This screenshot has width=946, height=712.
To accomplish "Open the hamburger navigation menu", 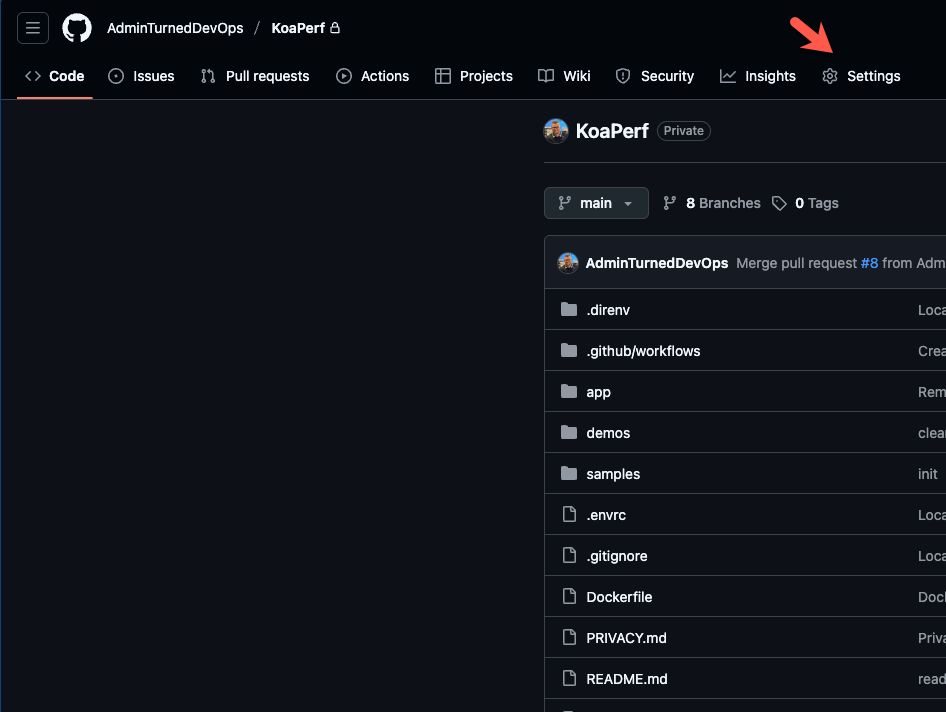I will tap(33, 28).
